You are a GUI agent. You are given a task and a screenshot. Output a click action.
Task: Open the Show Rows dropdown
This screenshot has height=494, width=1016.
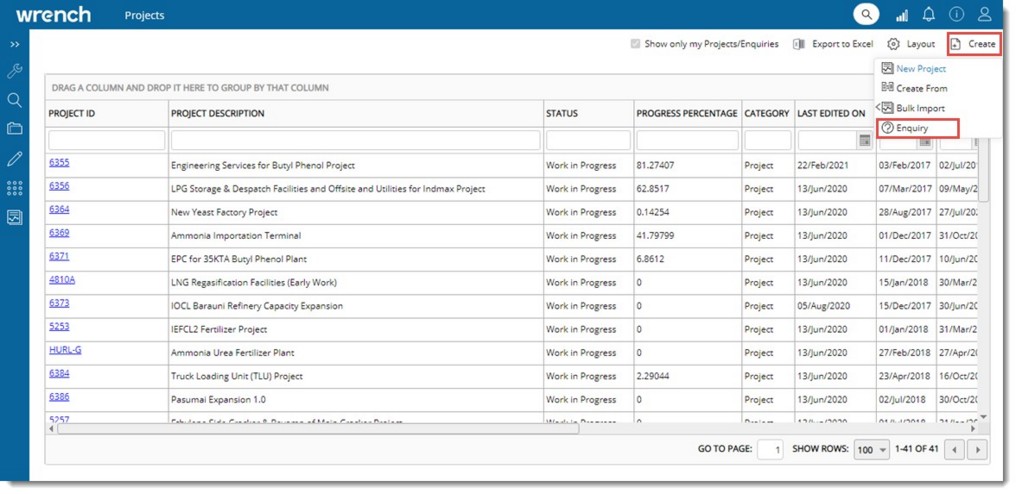coord(870,450)
